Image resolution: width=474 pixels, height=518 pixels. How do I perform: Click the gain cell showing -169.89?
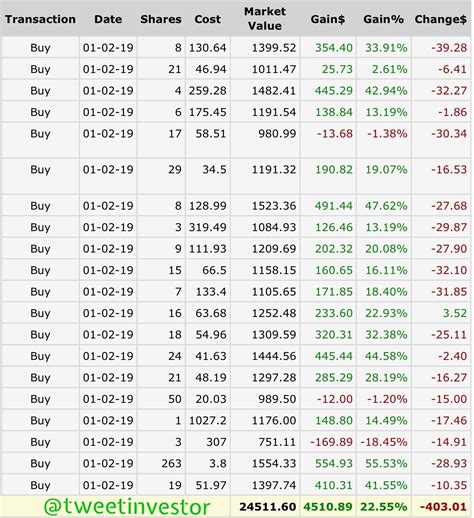click(331, 442)
